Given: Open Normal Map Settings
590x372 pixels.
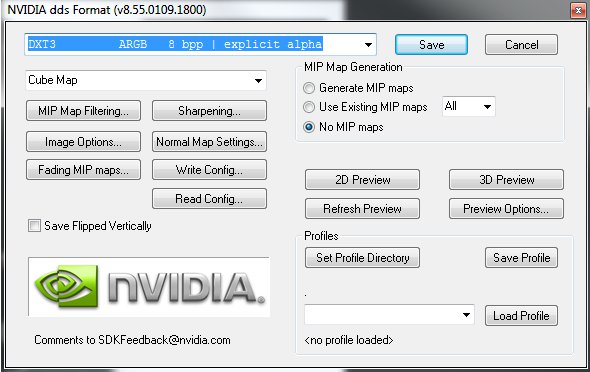Looking at the screenshot, I should click(209, 141).
